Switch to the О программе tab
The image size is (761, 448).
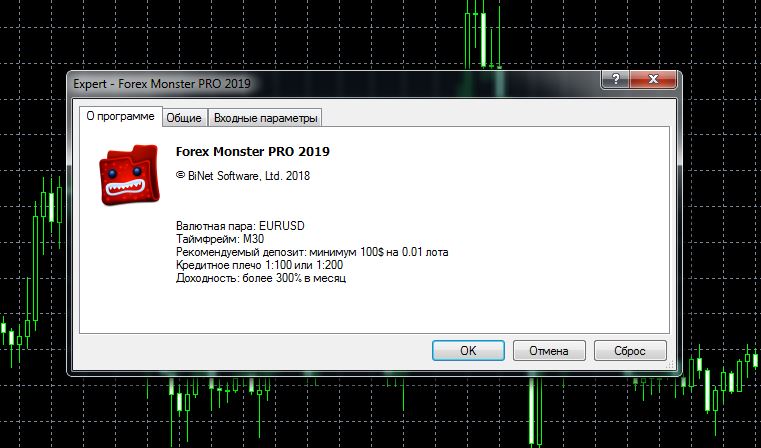coord(120,117)
